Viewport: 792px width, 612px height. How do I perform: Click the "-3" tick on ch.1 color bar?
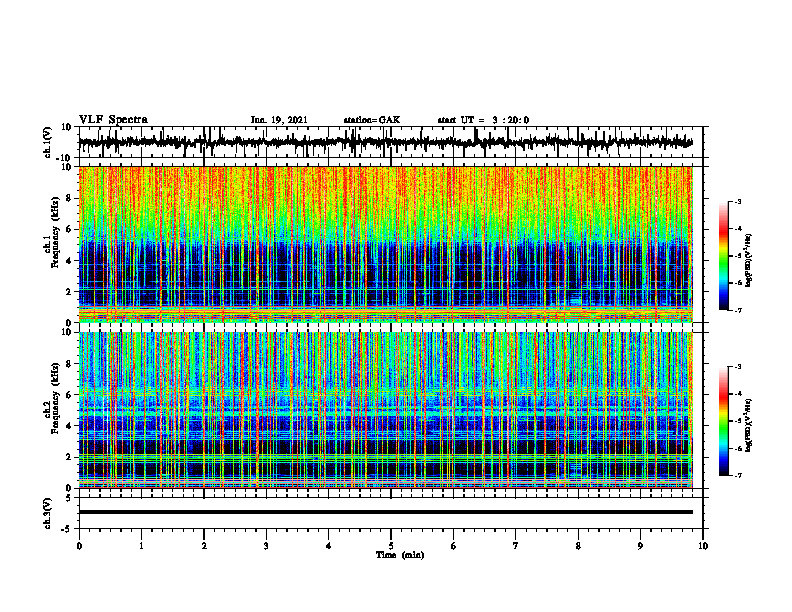coord(738,201)
